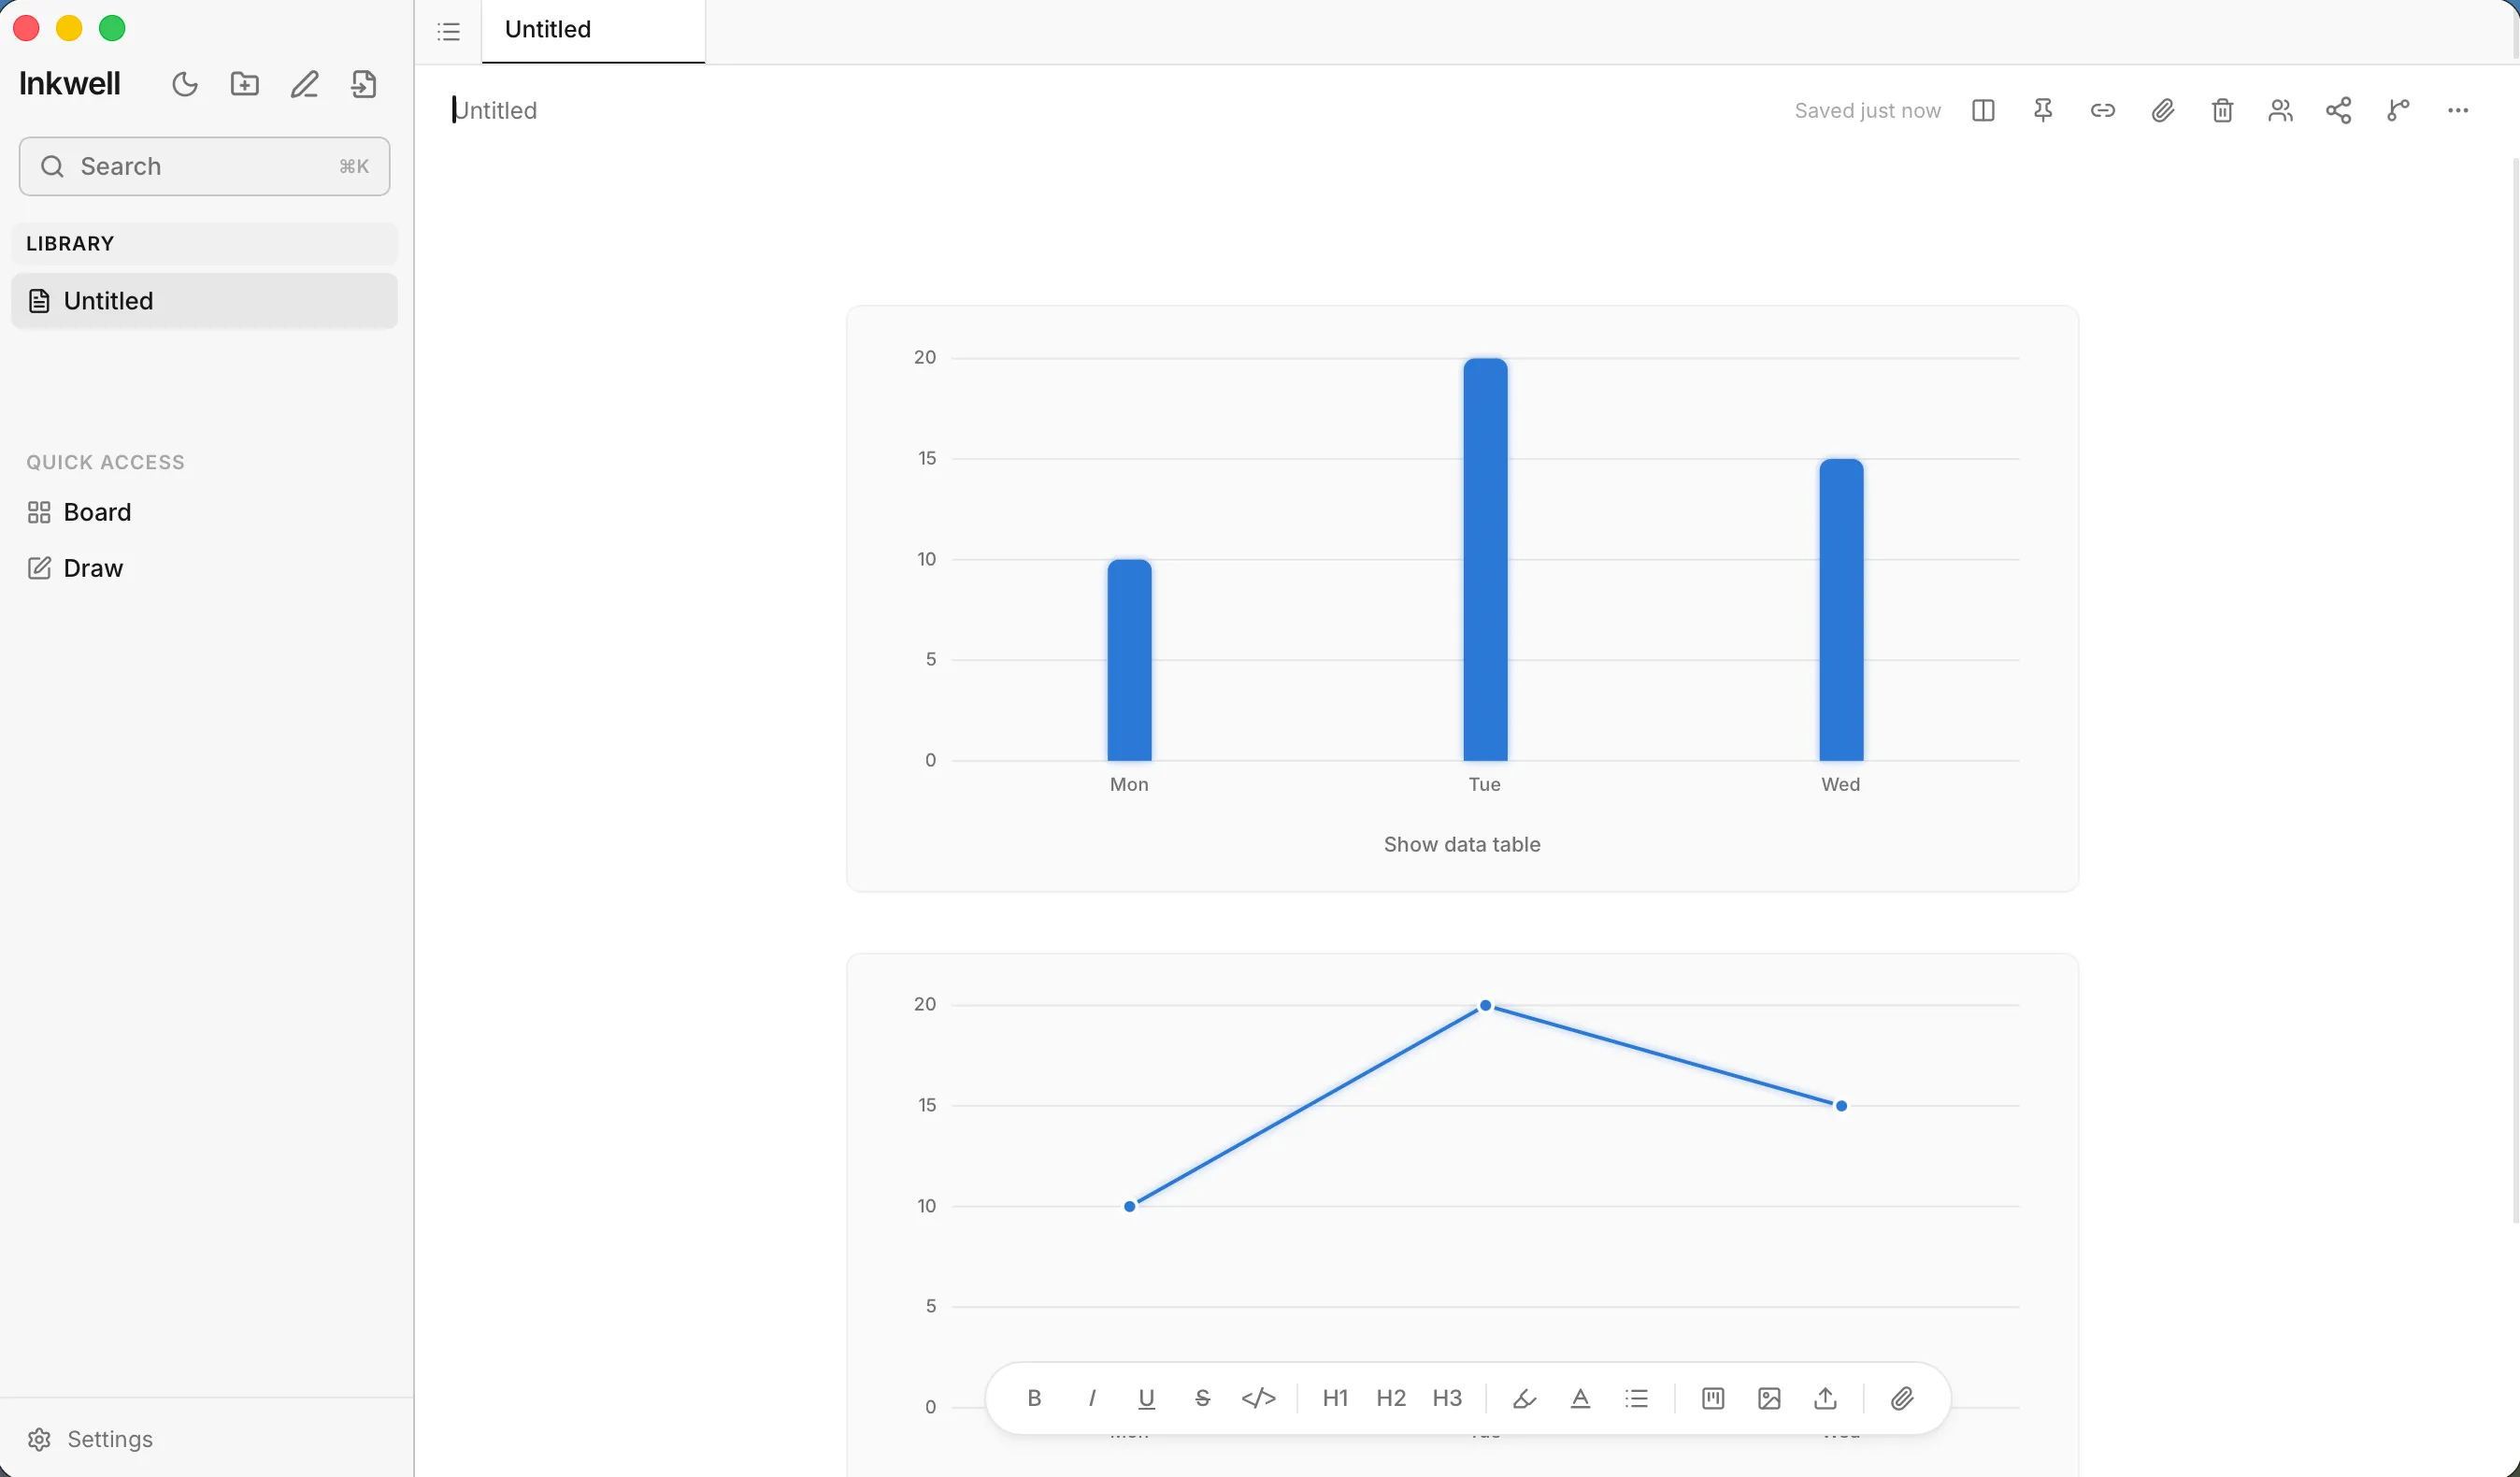Open collaborators with the people icon
This screenshot has width=2520, height=1477.
tap(2280, 110)
